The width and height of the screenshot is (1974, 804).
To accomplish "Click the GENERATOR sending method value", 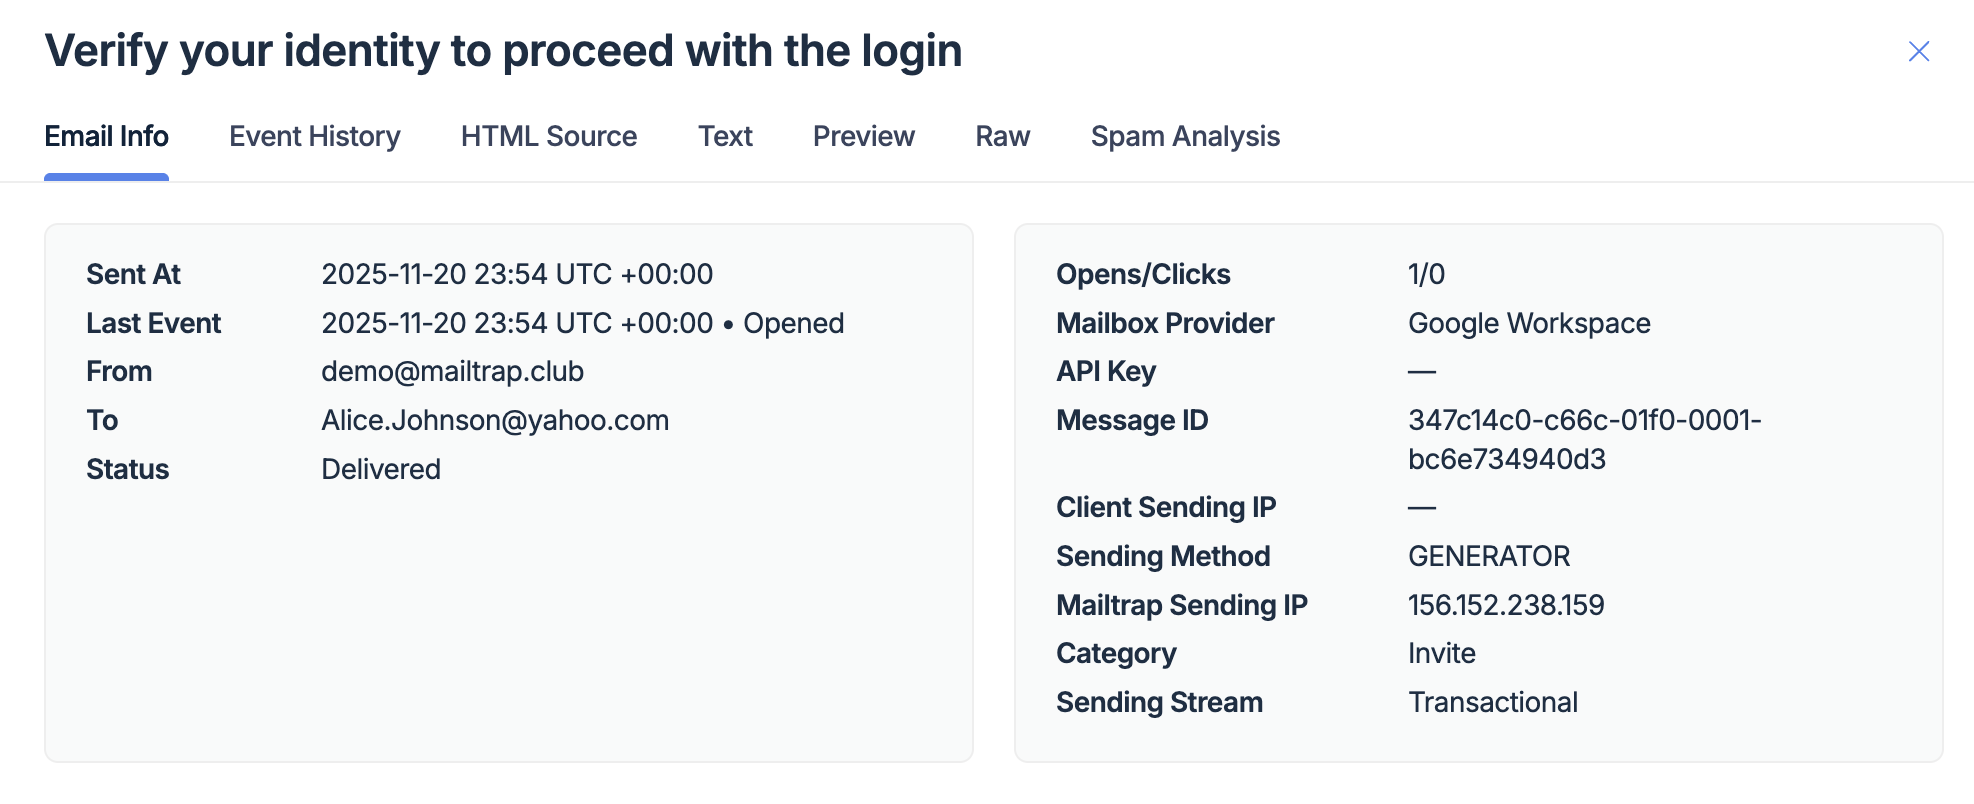I will point(1489,556).
